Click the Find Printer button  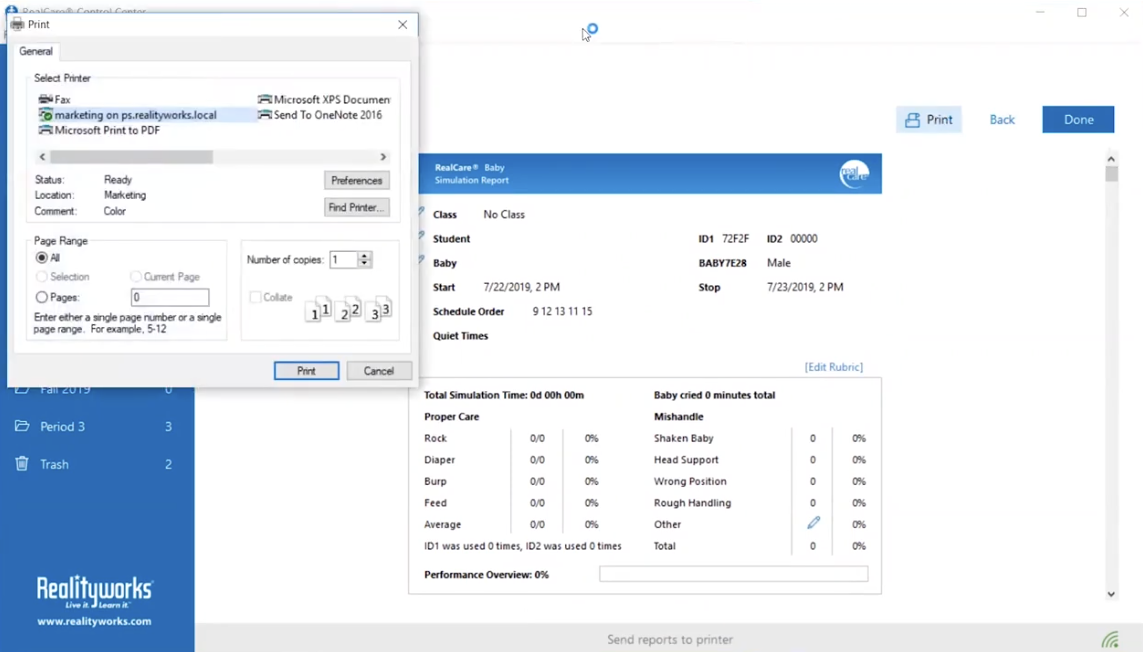coord(356,207)
